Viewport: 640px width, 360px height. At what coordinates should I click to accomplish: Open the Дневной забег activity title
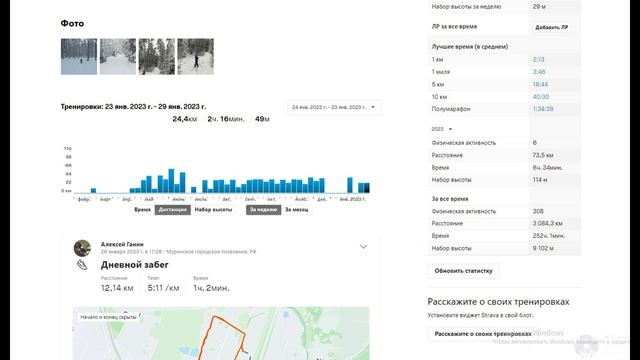pyautogui.click(x=135, y=265)
